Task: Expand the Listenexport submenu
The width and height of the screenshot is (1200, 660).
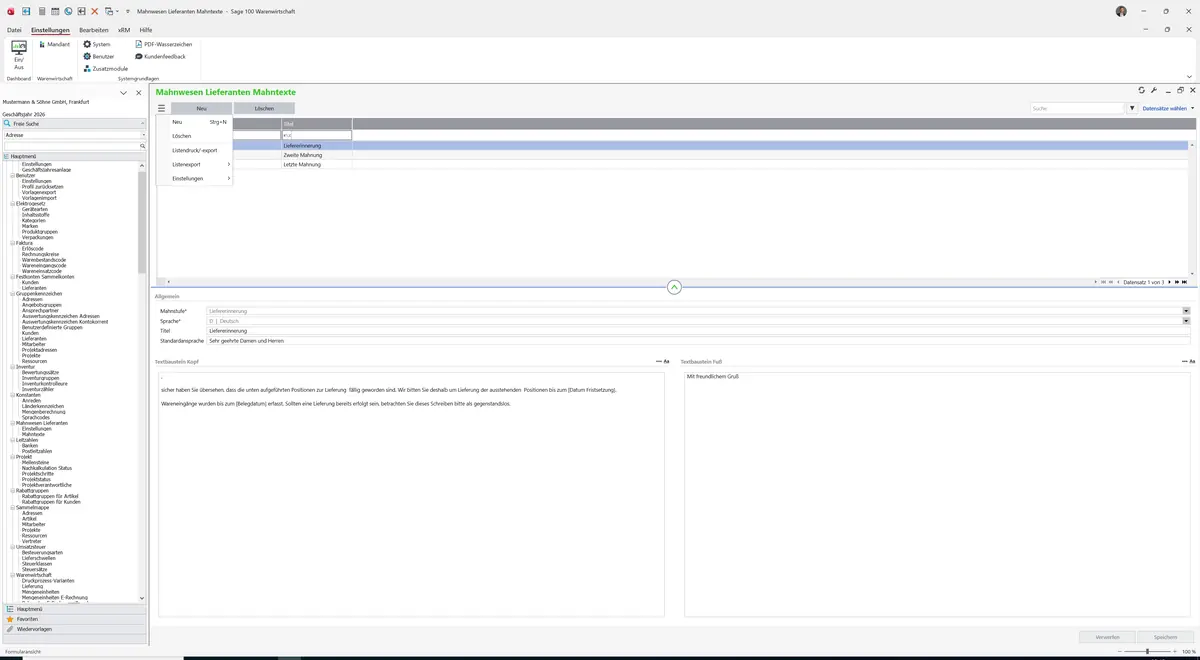Action: pyautogui.click(x=201, y=164)
